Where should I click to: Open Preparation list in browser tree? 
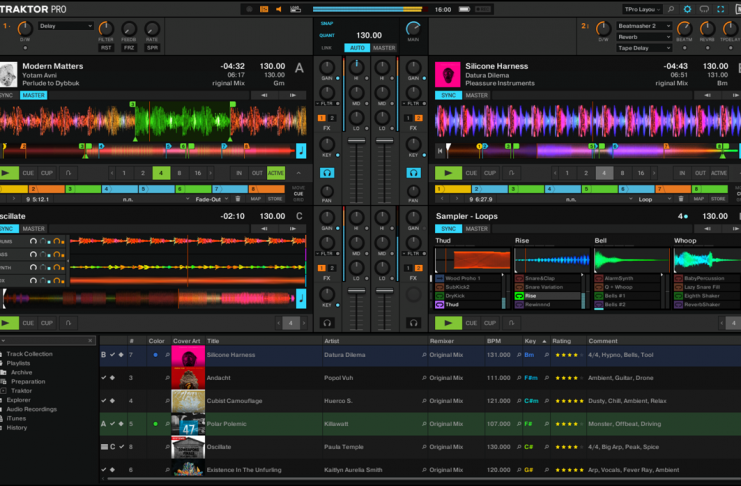click(28, 382)
